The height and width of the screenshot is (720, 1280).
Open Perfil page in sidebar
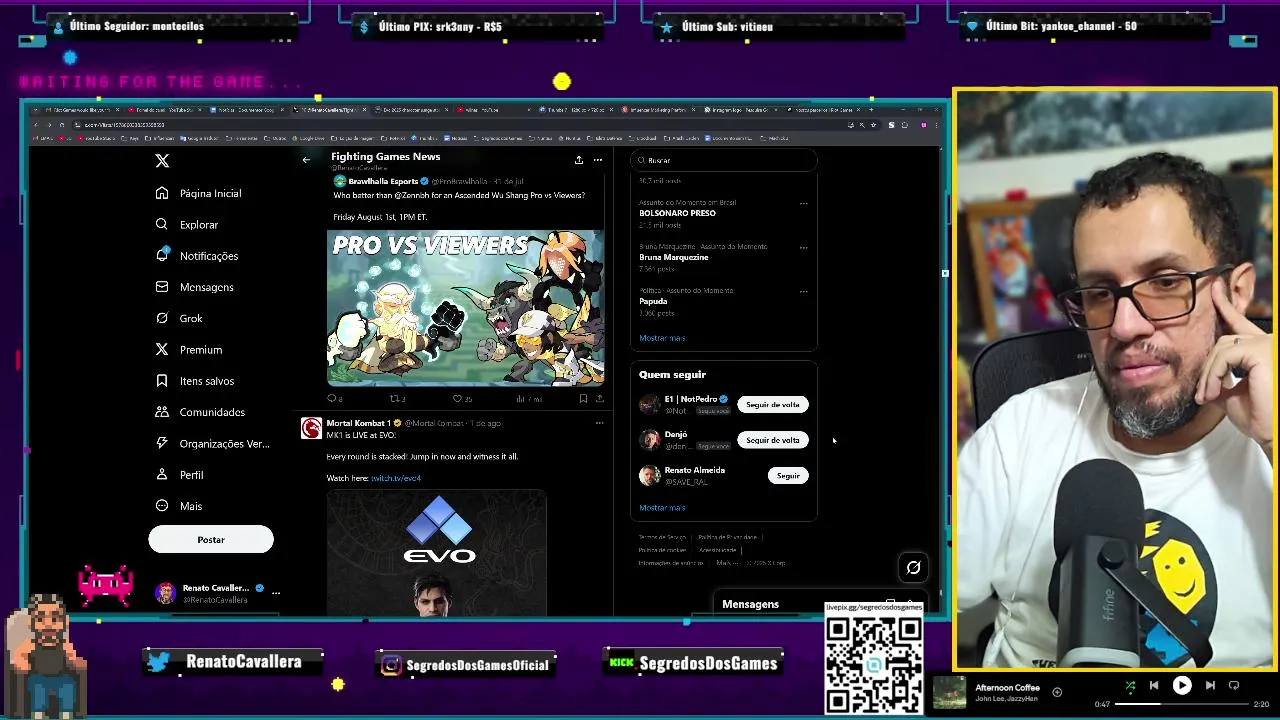pyautogui.click(x=180, y=475)
